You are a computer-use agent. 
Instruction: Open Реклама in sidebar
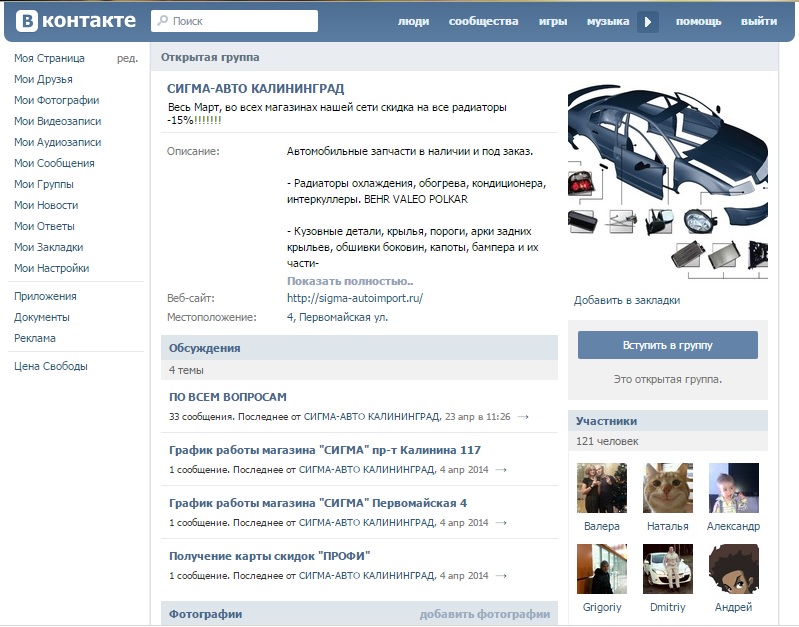pos(35,338)
